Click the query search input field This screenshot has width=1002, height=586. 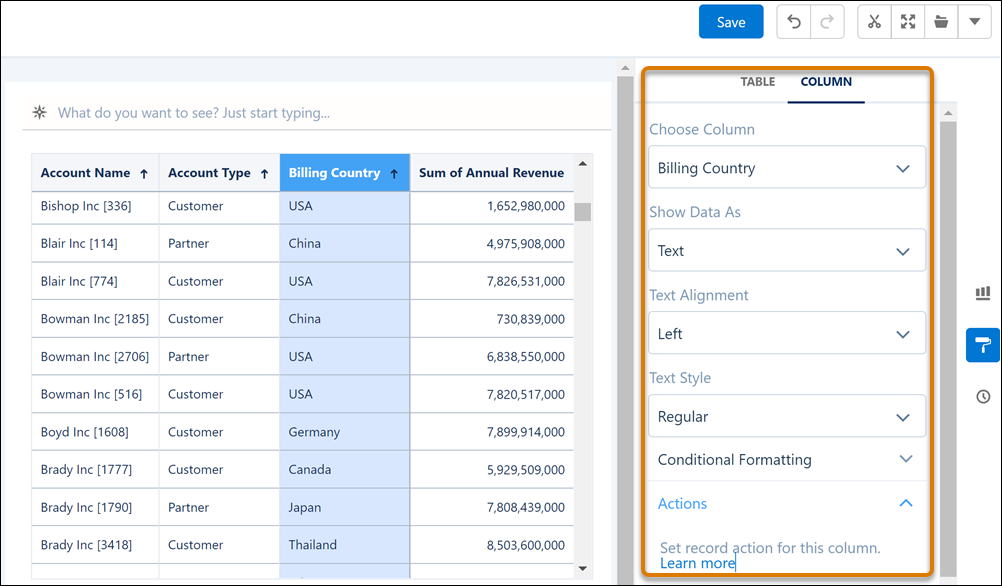(x=320, y=113)
